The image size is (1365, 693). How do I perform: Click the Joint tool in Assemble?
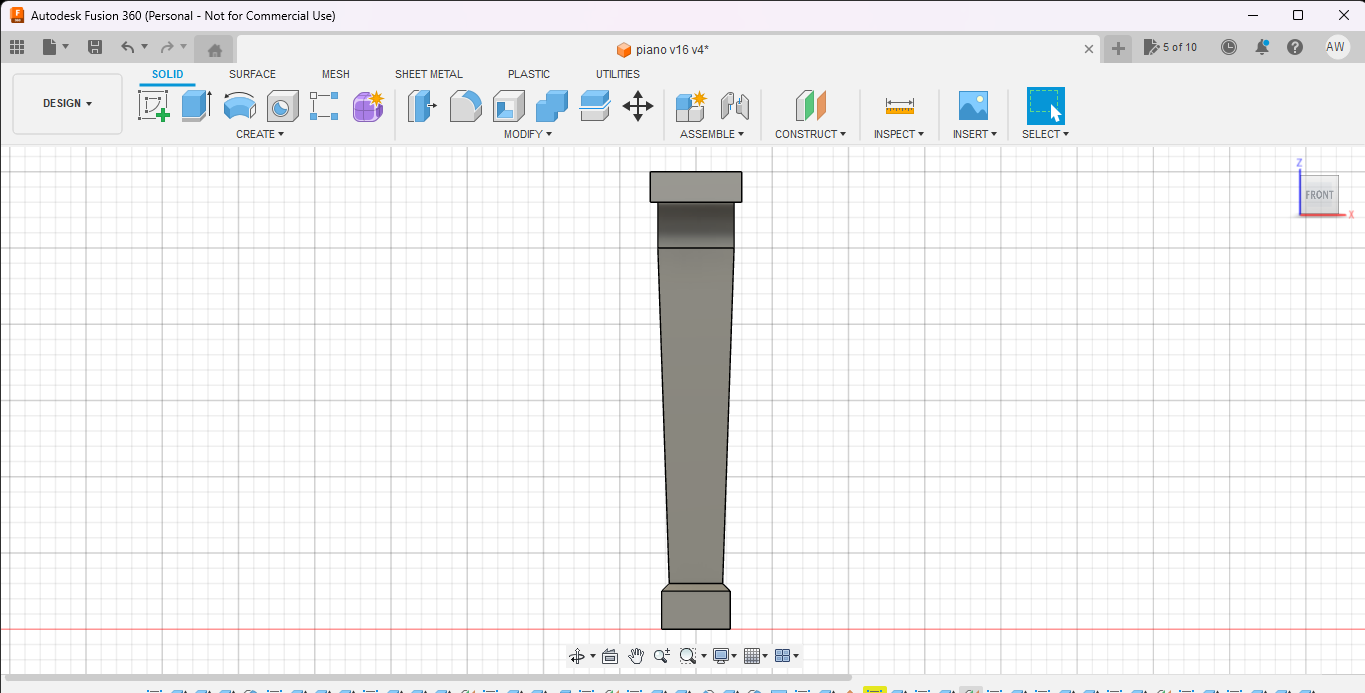[x=734, y=105]
